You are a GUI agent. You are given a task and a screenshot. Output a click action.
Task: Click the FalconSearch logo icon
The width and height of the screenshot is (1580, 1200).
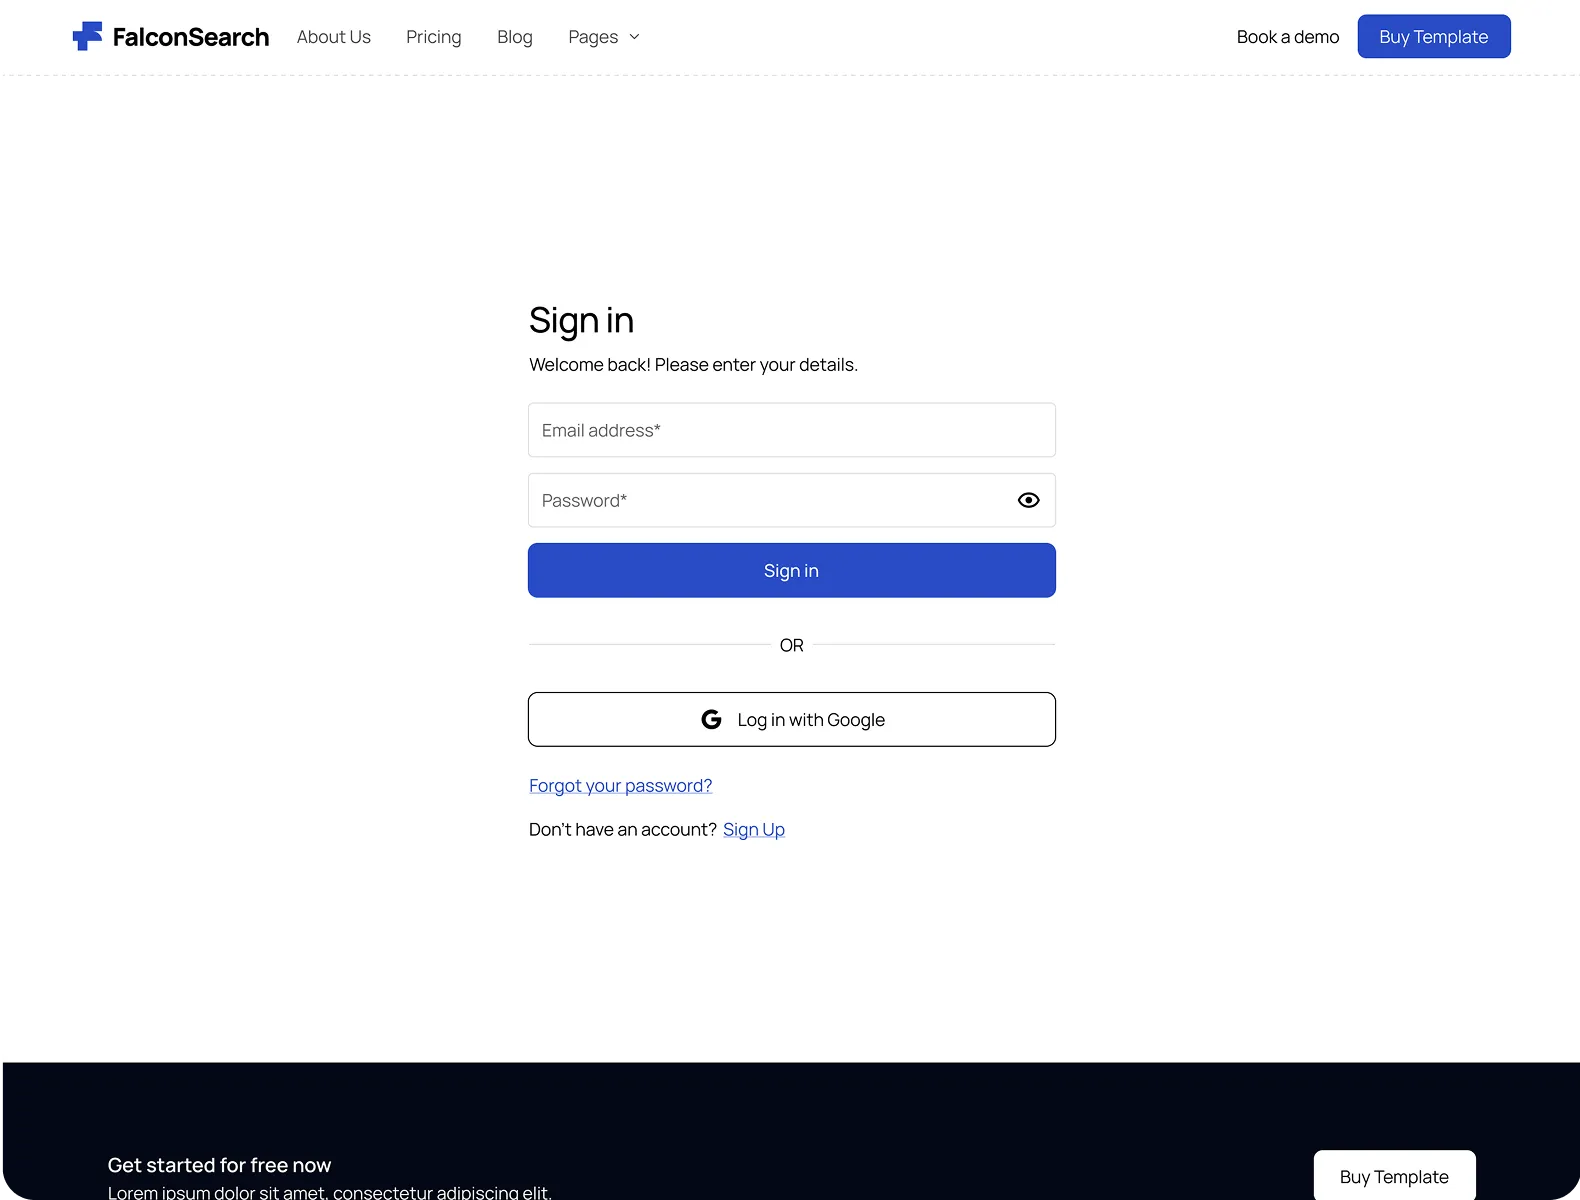point(87,36)
